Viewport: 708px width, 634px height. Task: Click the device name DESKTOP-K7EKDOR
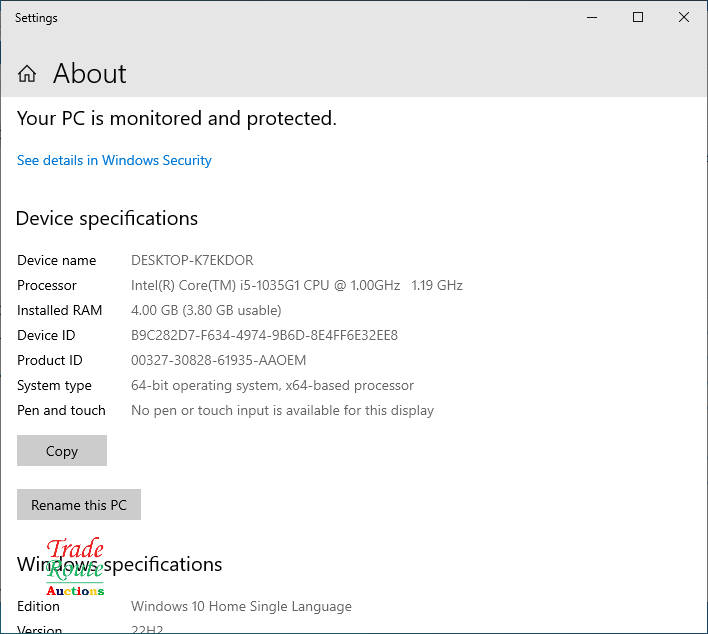pyautogui.click(x=192, y=260)
